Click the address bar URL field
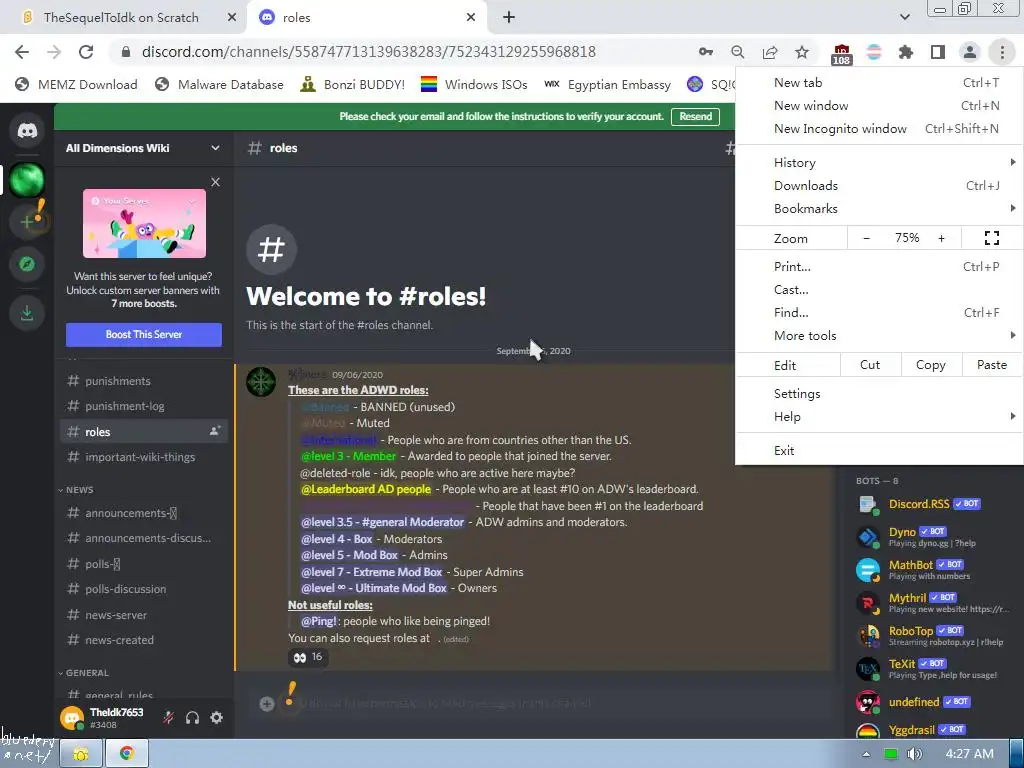 point(368,52)
